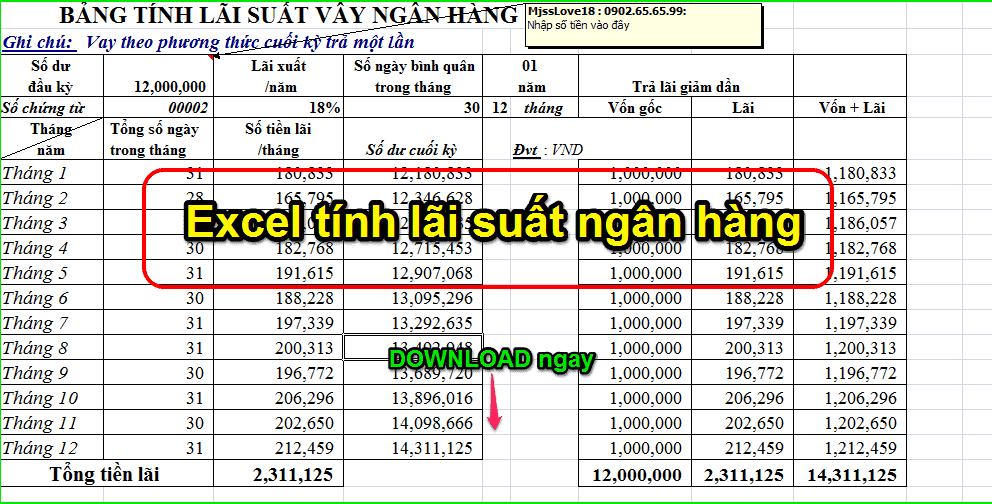
Task: Click the 'Tổng tiền lãi' total label
Action: tap(105, 475)
